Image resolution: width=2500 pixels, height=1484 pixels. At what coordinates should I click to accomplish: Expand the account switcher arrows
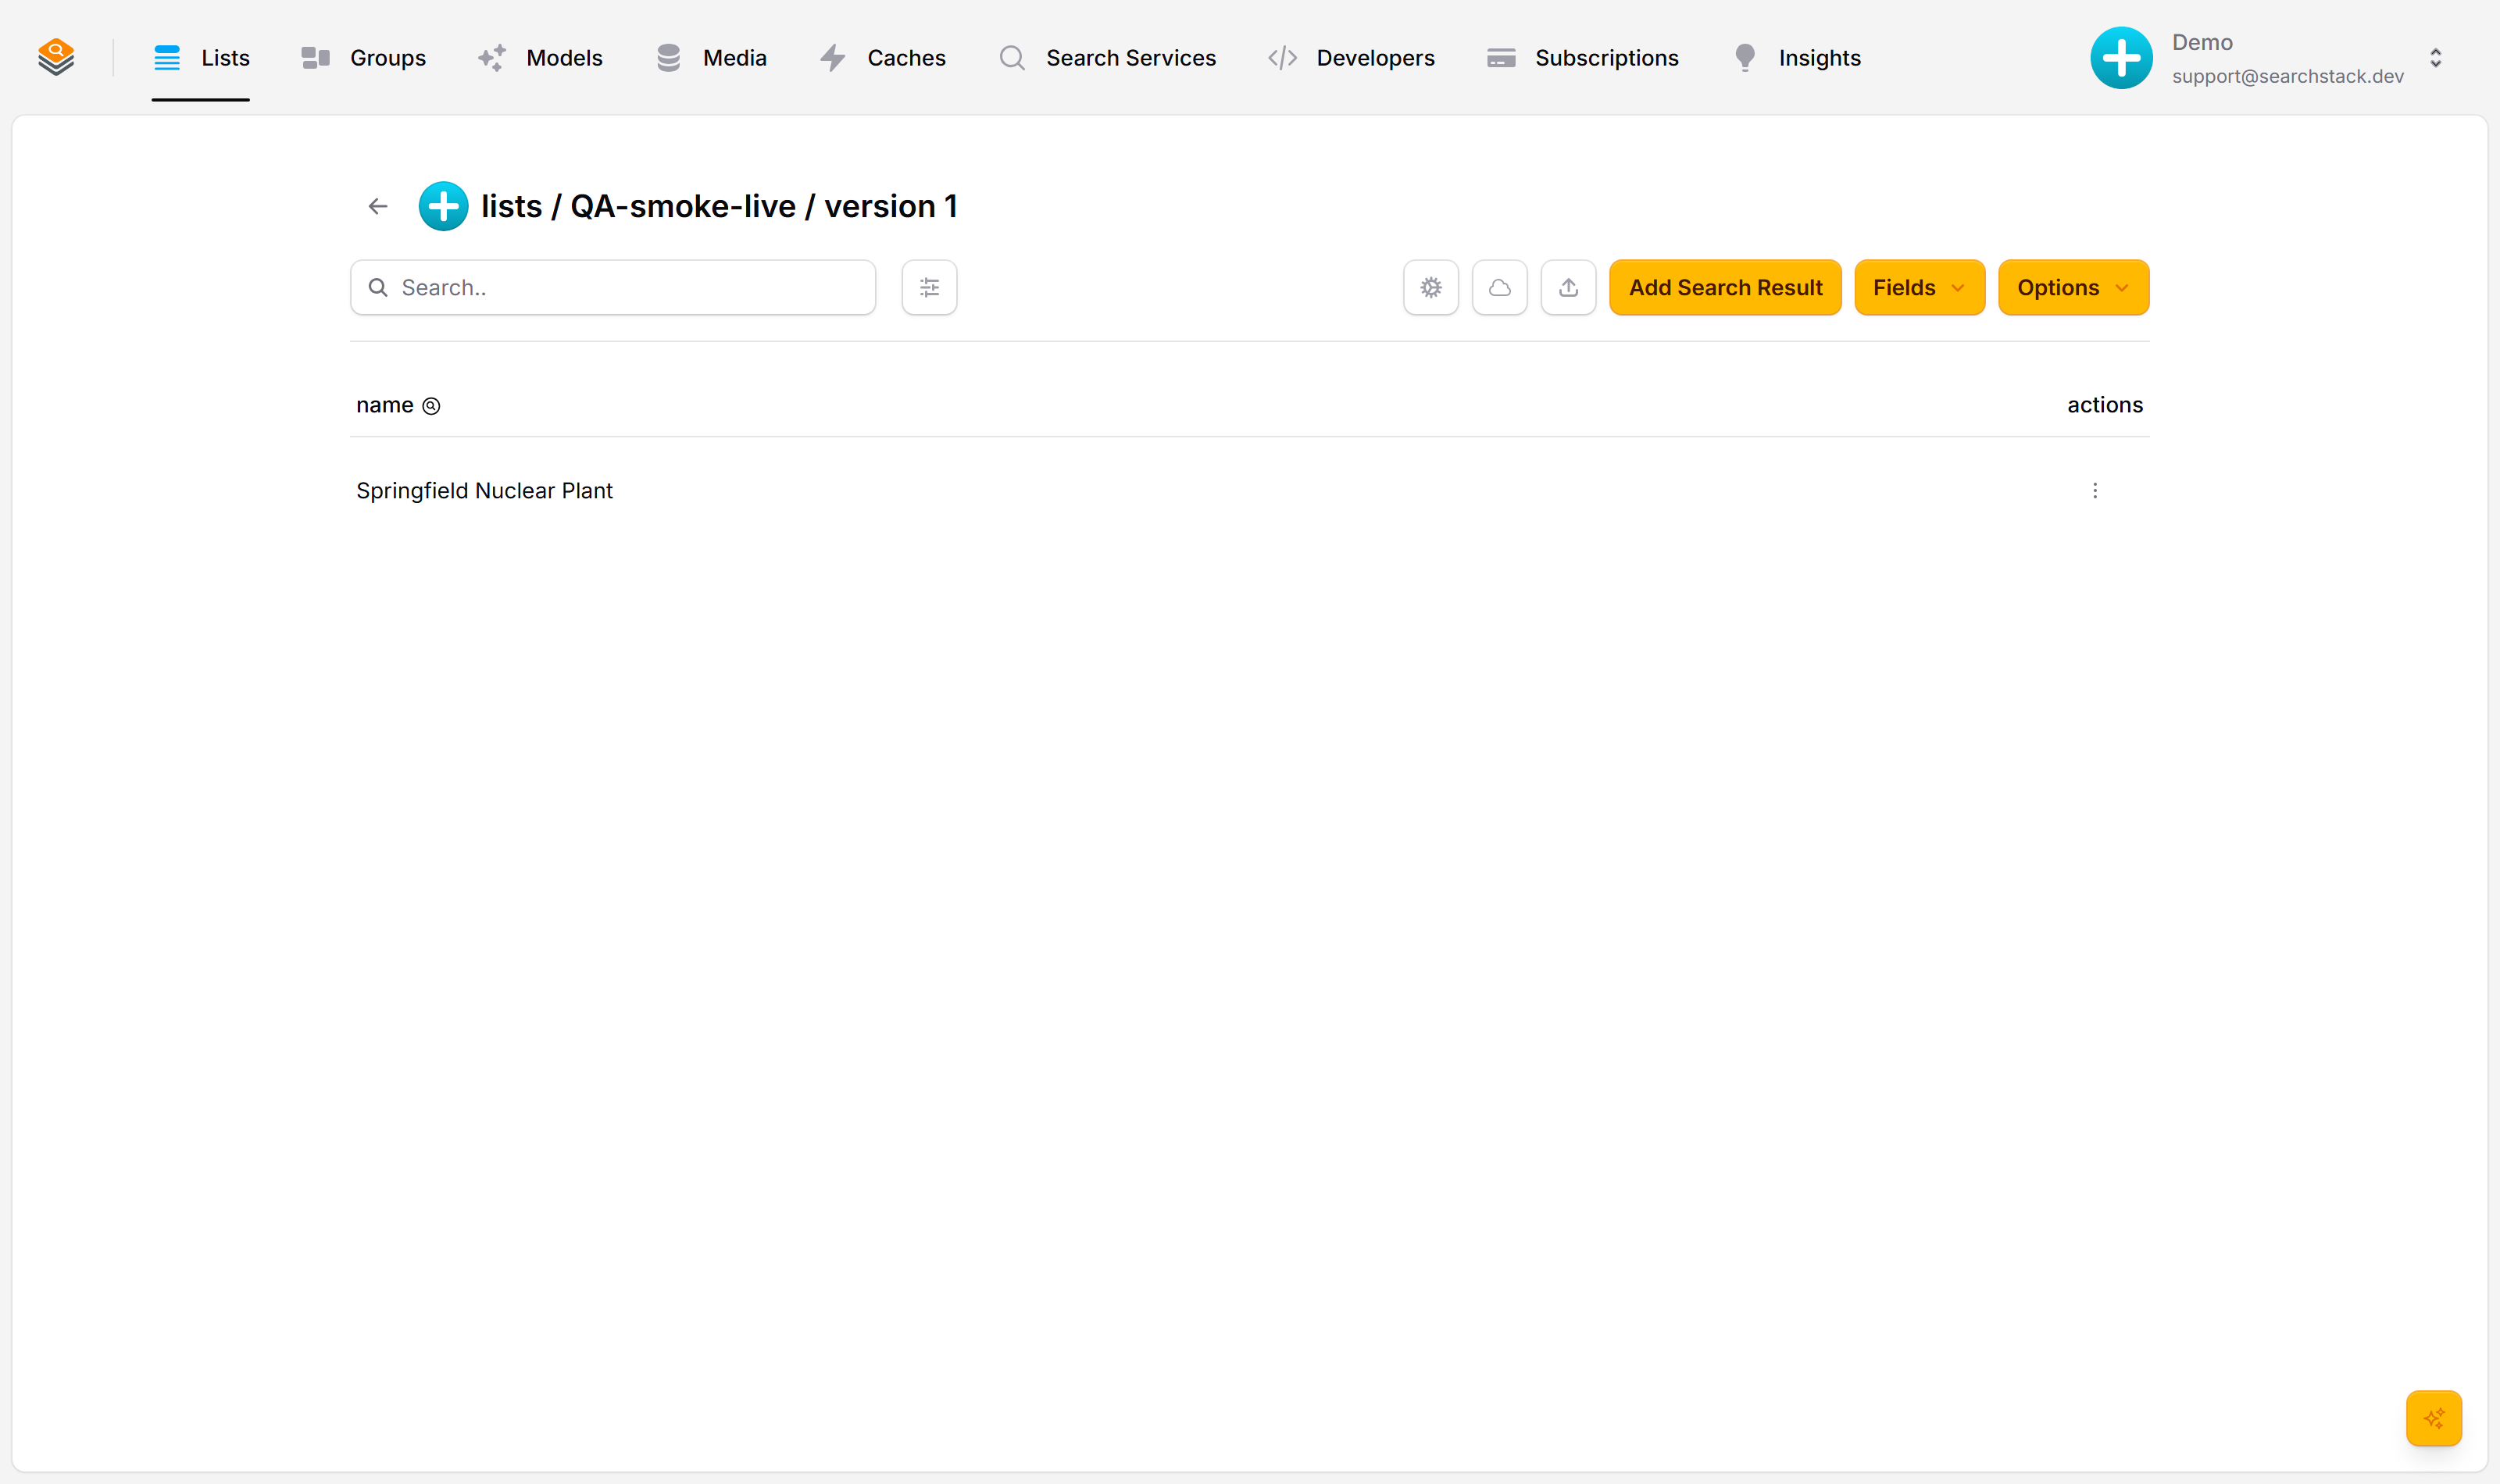click(x=2435, y=58)
